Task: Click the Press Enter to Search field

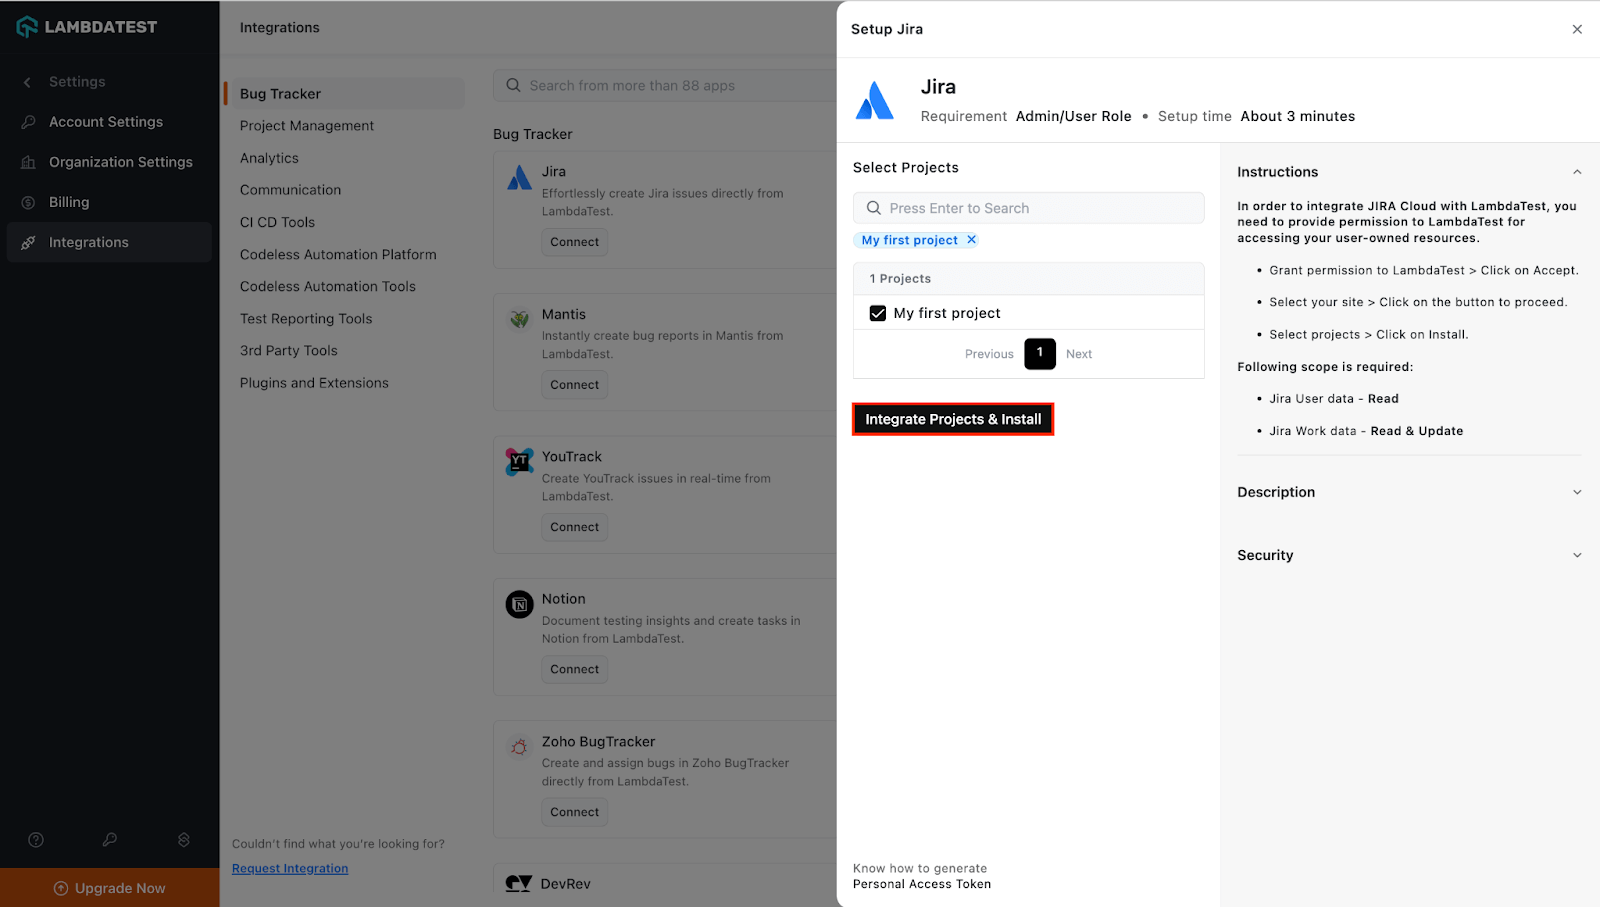Action: [x=1027, y=207]
